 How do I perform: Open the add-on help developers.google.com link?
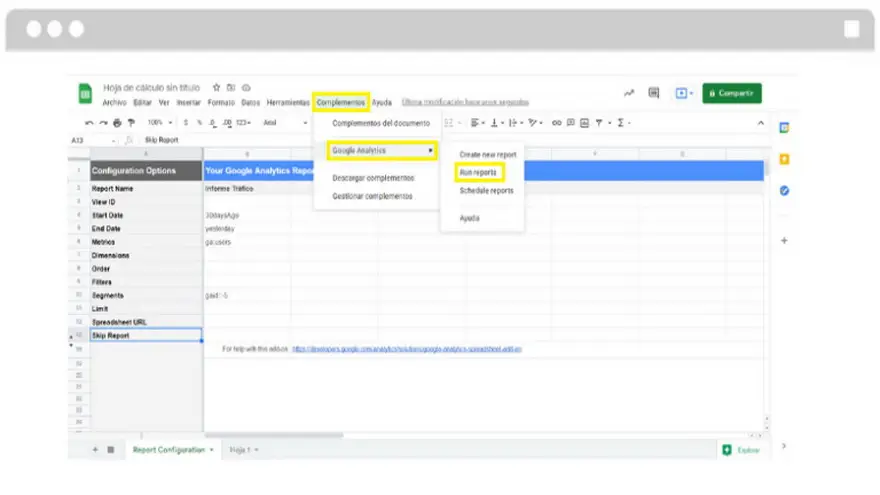pyautogui.click(x=407, y=349)
